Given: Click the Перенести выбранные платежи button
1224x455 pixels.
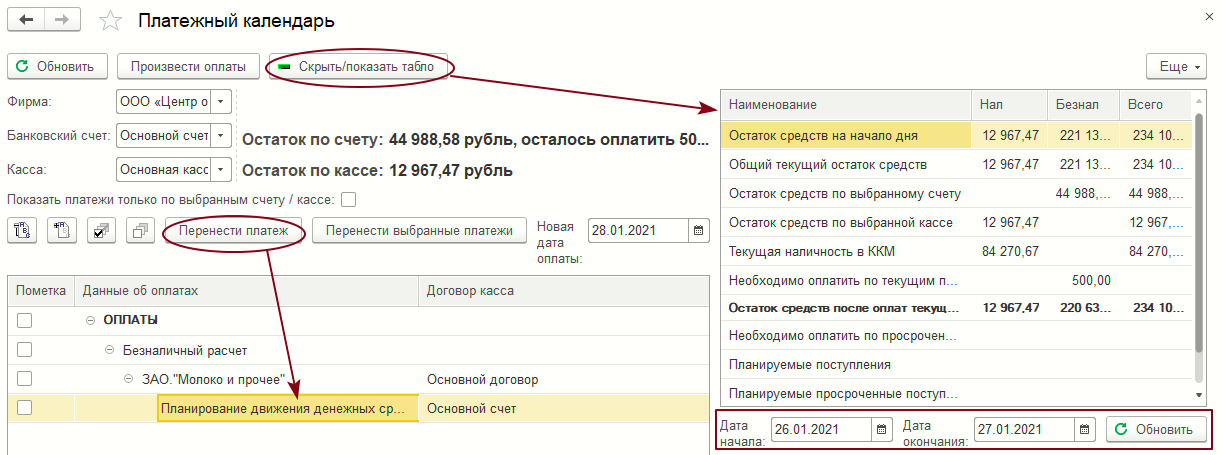Looking at the screenshot, I should pyautogui.click(x=419, y=231).
